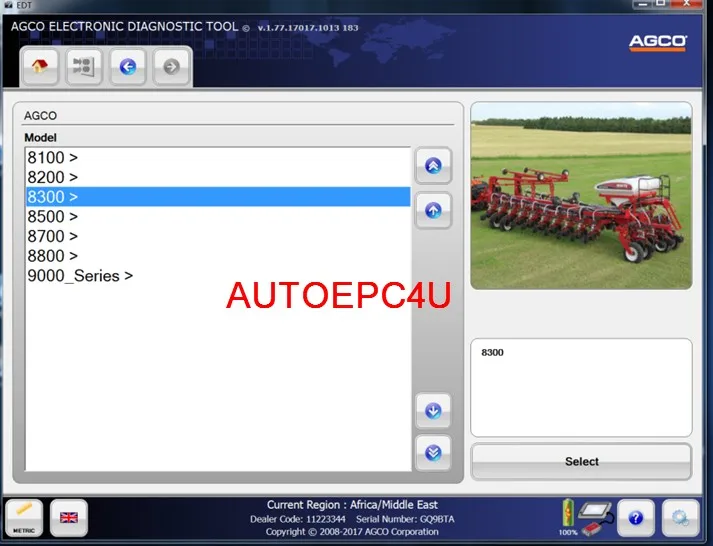Click the EDT window title icon
This screenshot has height=546, width=713.
(8, 5)
